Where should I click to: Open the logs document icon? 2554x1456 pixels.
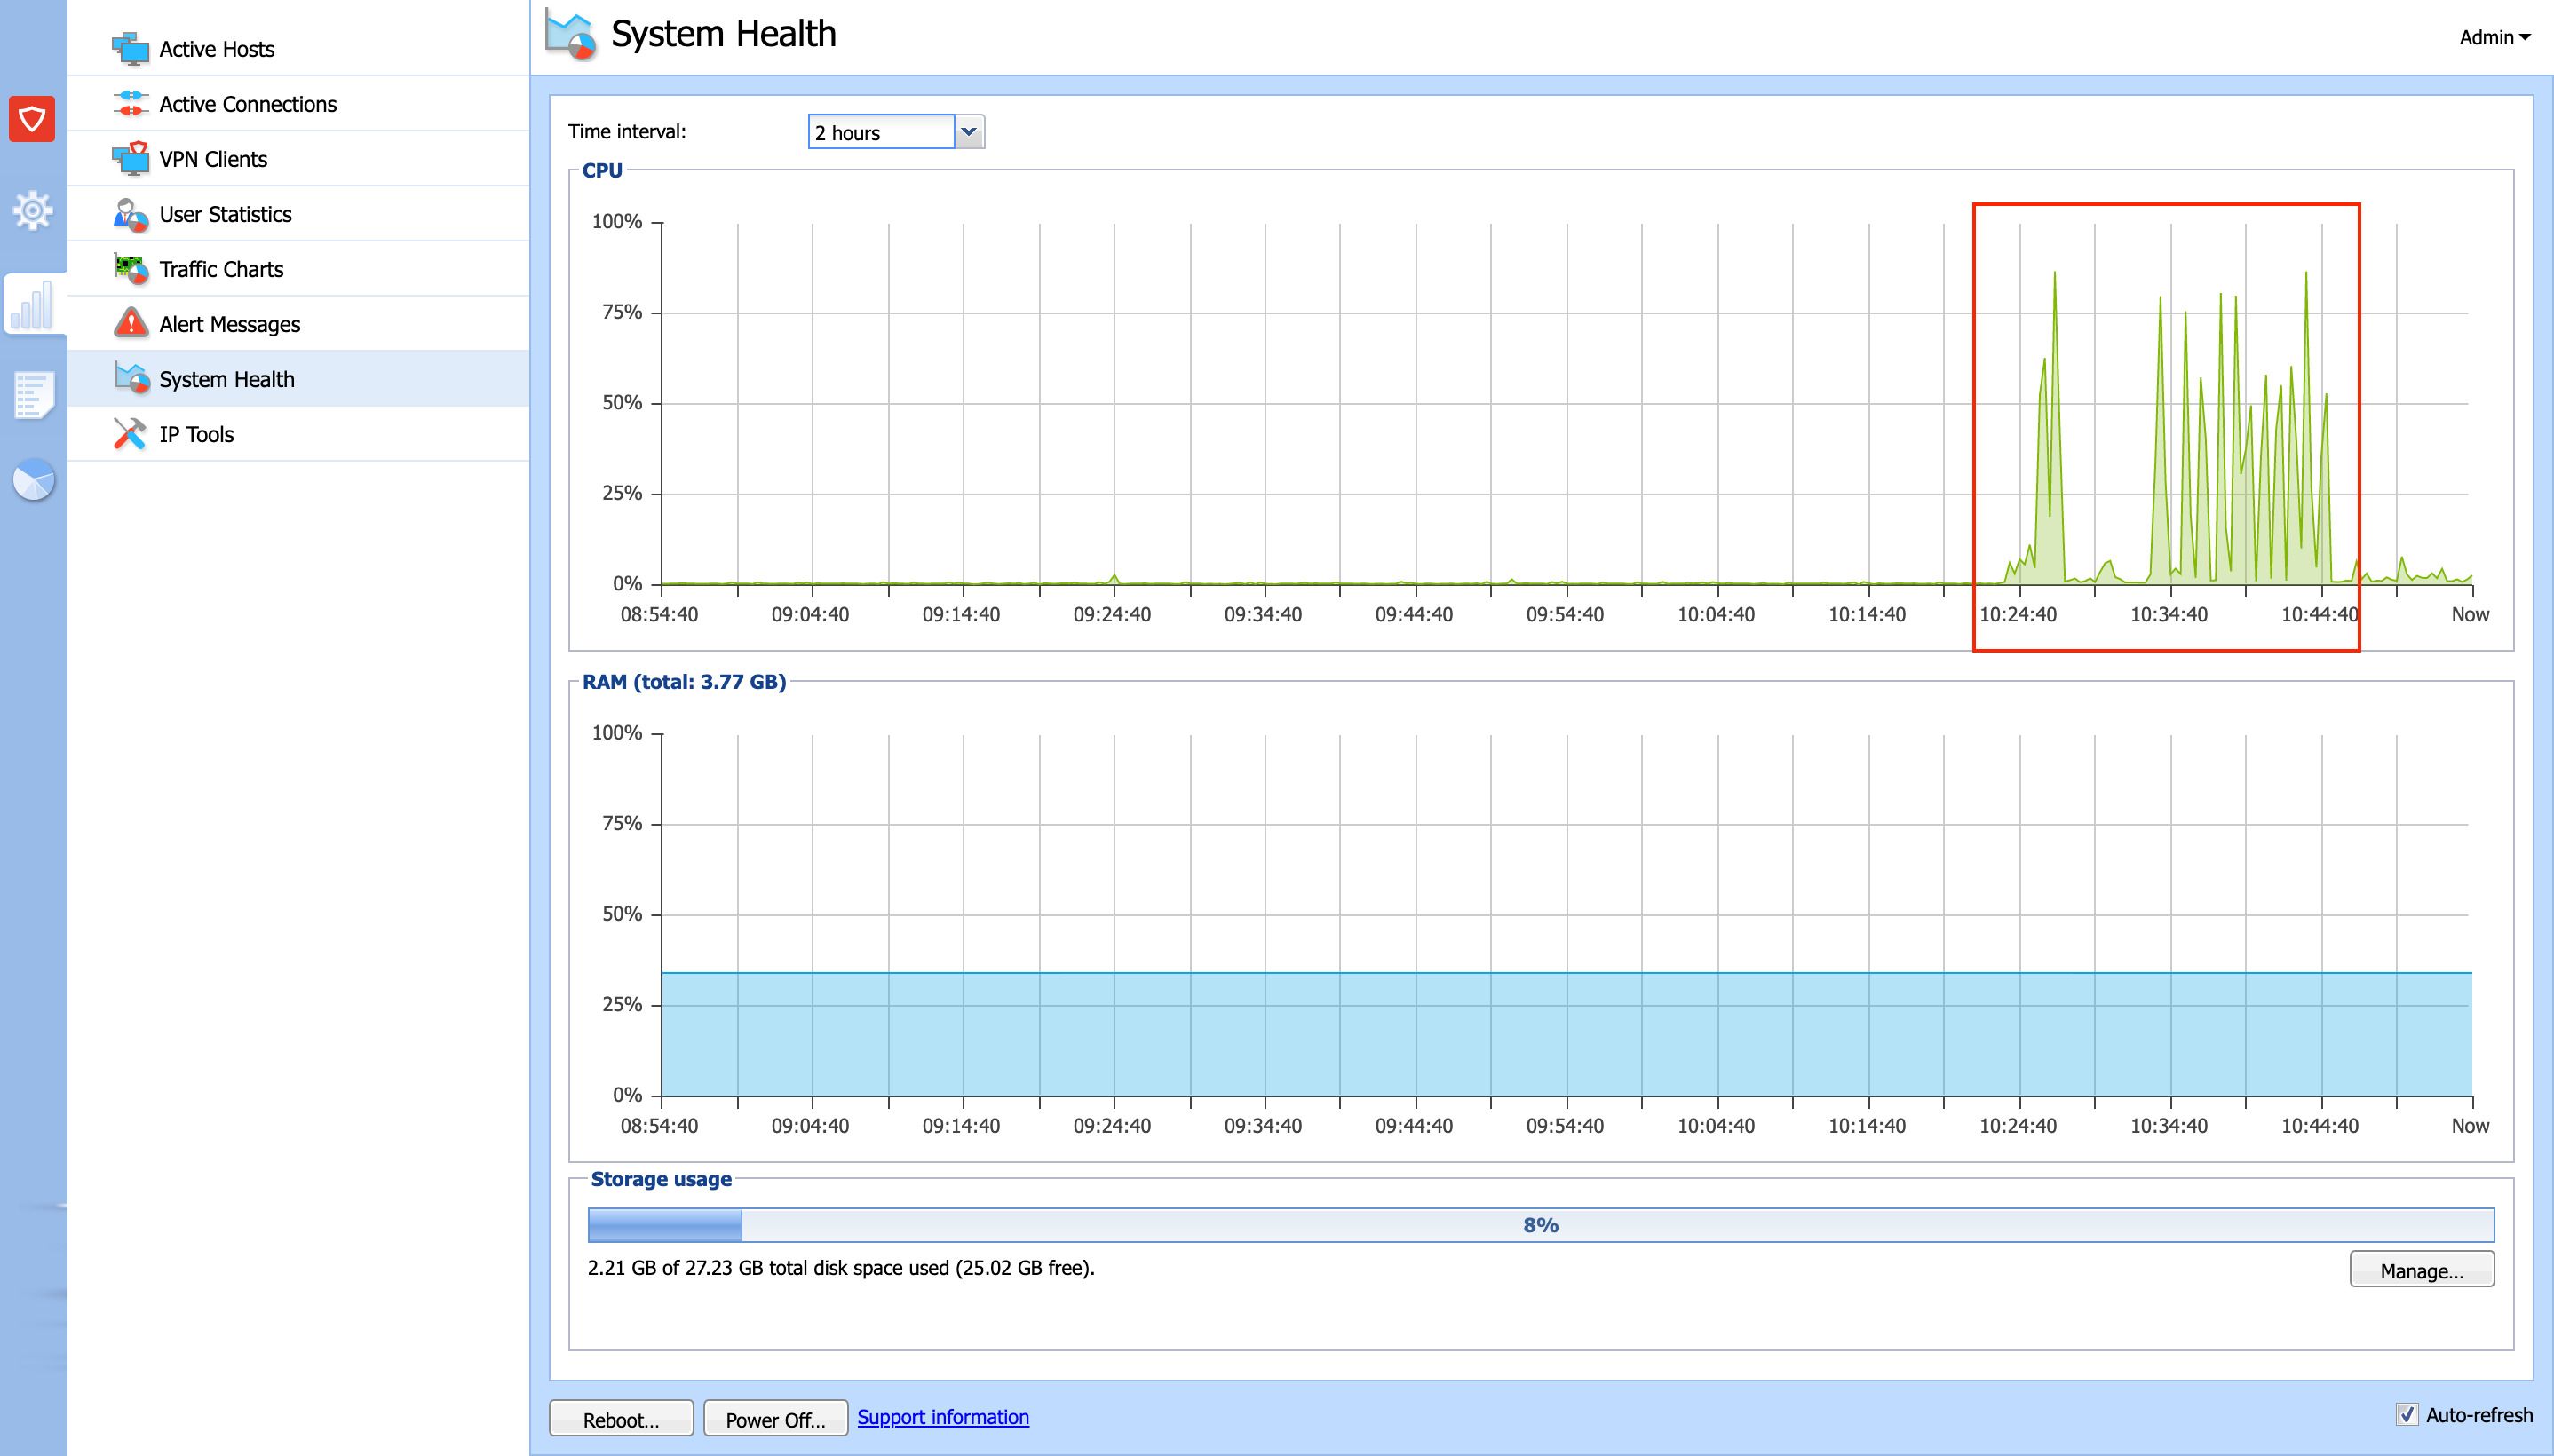coord(32,394)
